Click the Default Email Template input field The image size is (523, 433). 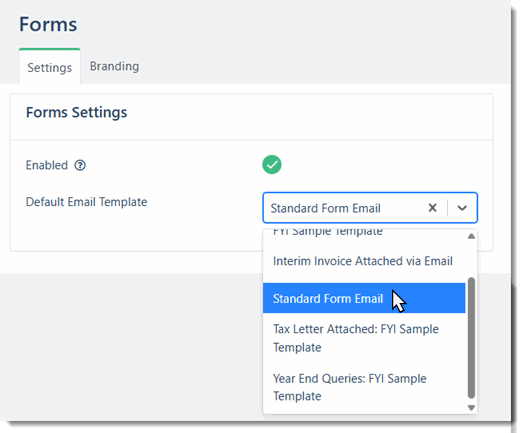point(370,208)
